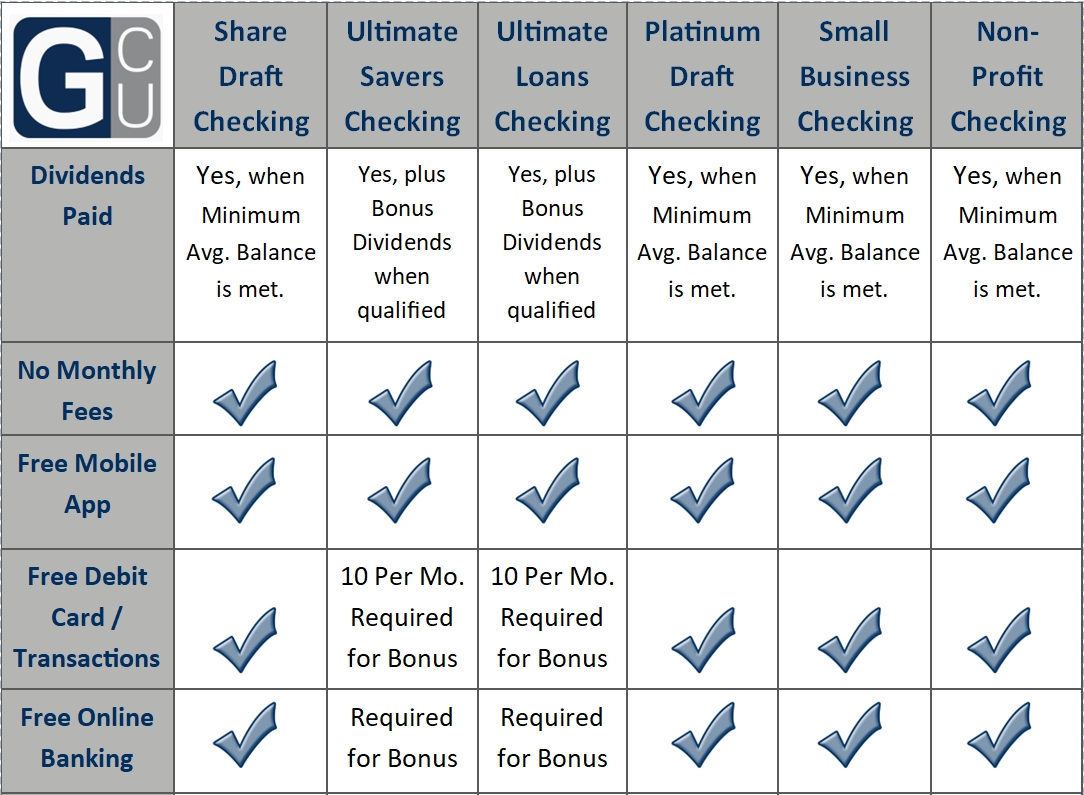Click the GCU logo

click(87, 77)
